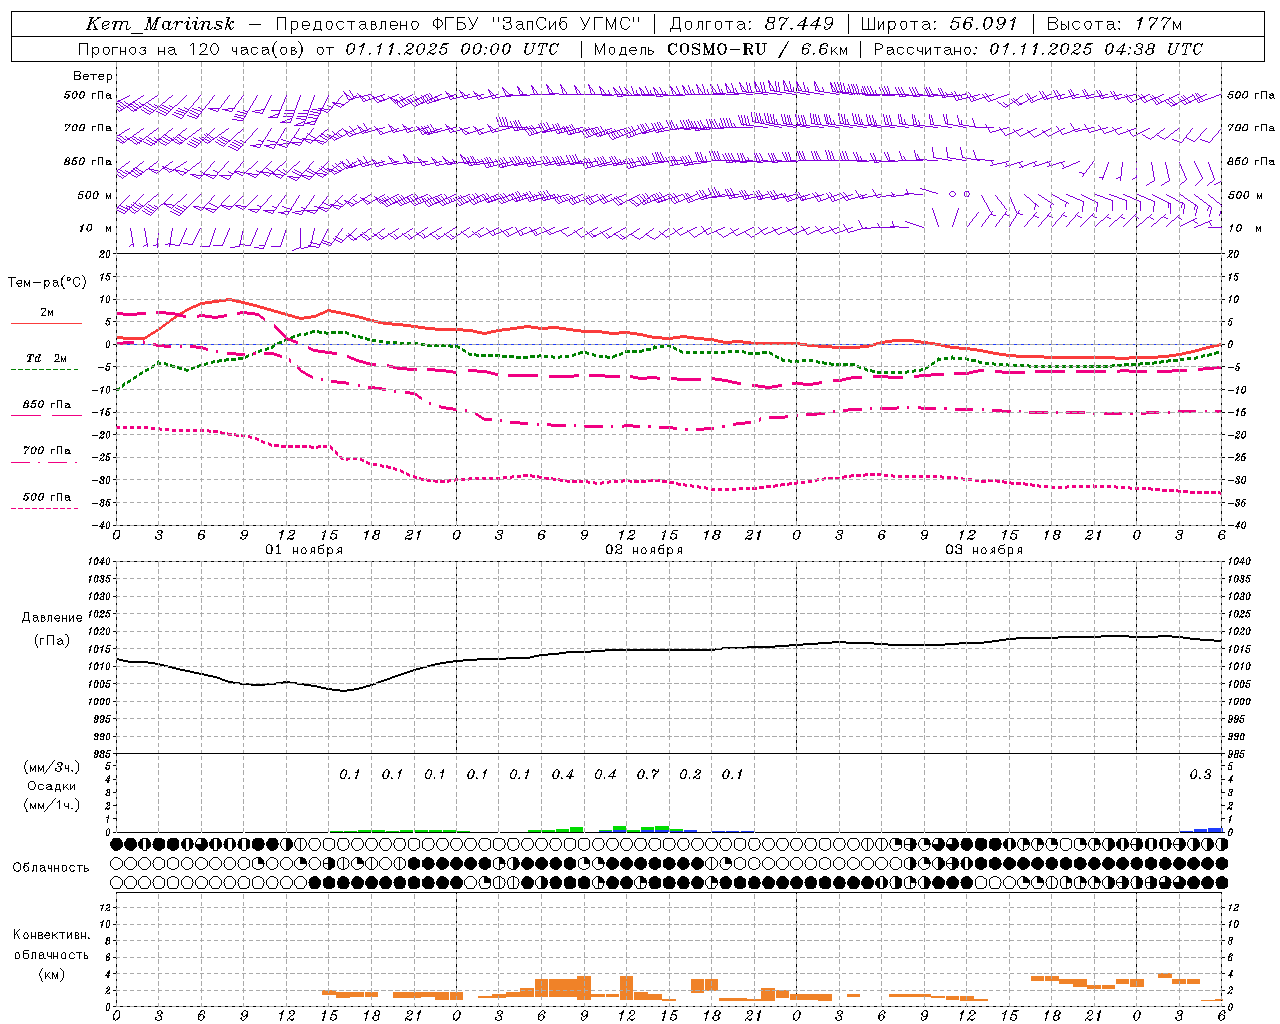This screenshot has height=1024, width=1280.
Task: Click the Конвективн. panel label
Action: (51, 935)
